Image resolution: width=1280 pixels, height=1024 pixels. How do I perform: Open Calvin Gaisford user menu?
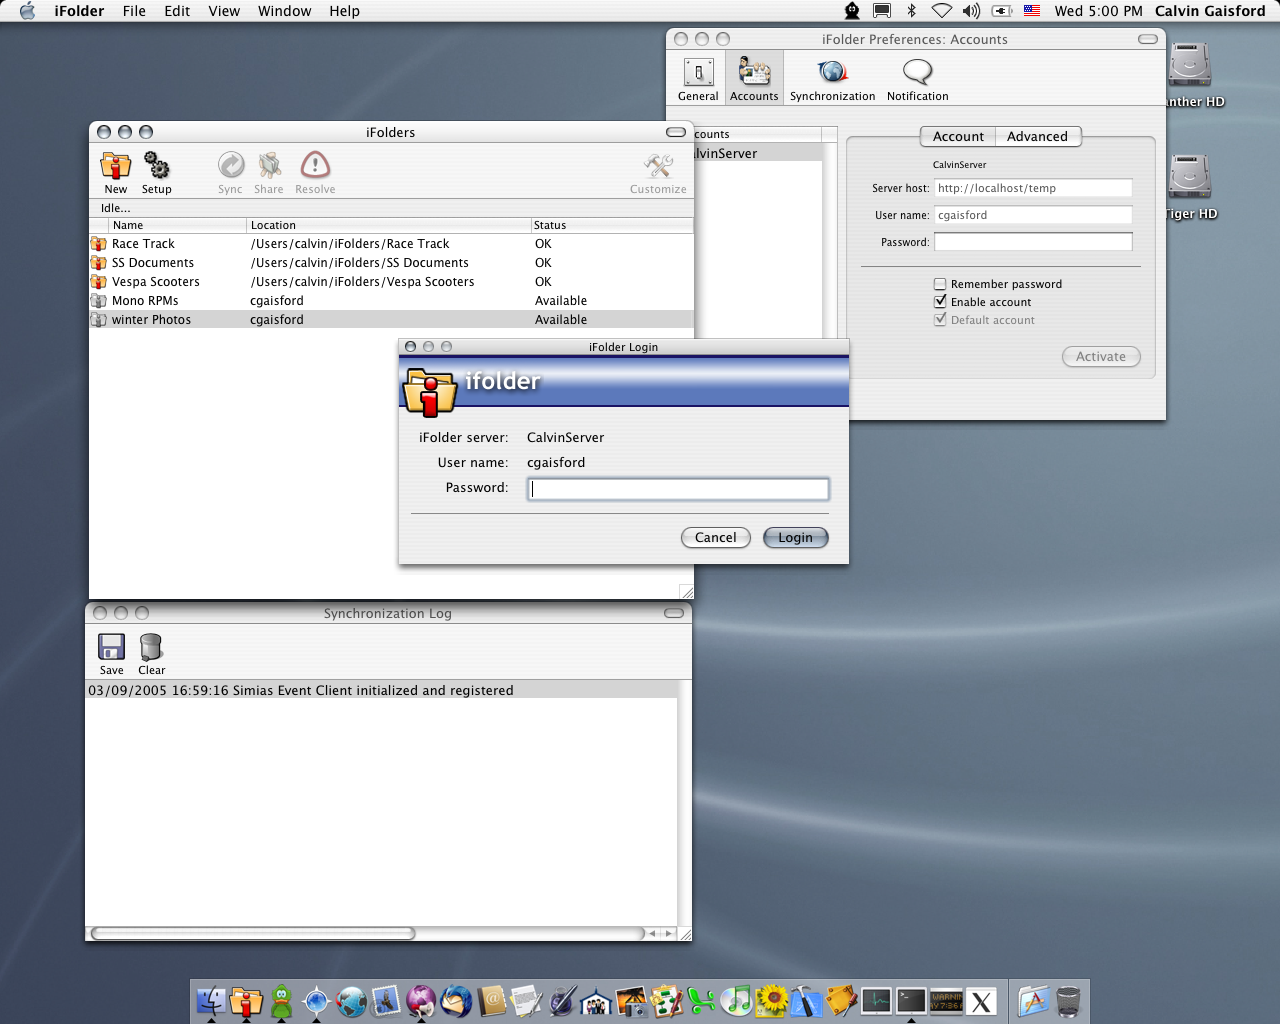pos(1210,11)
